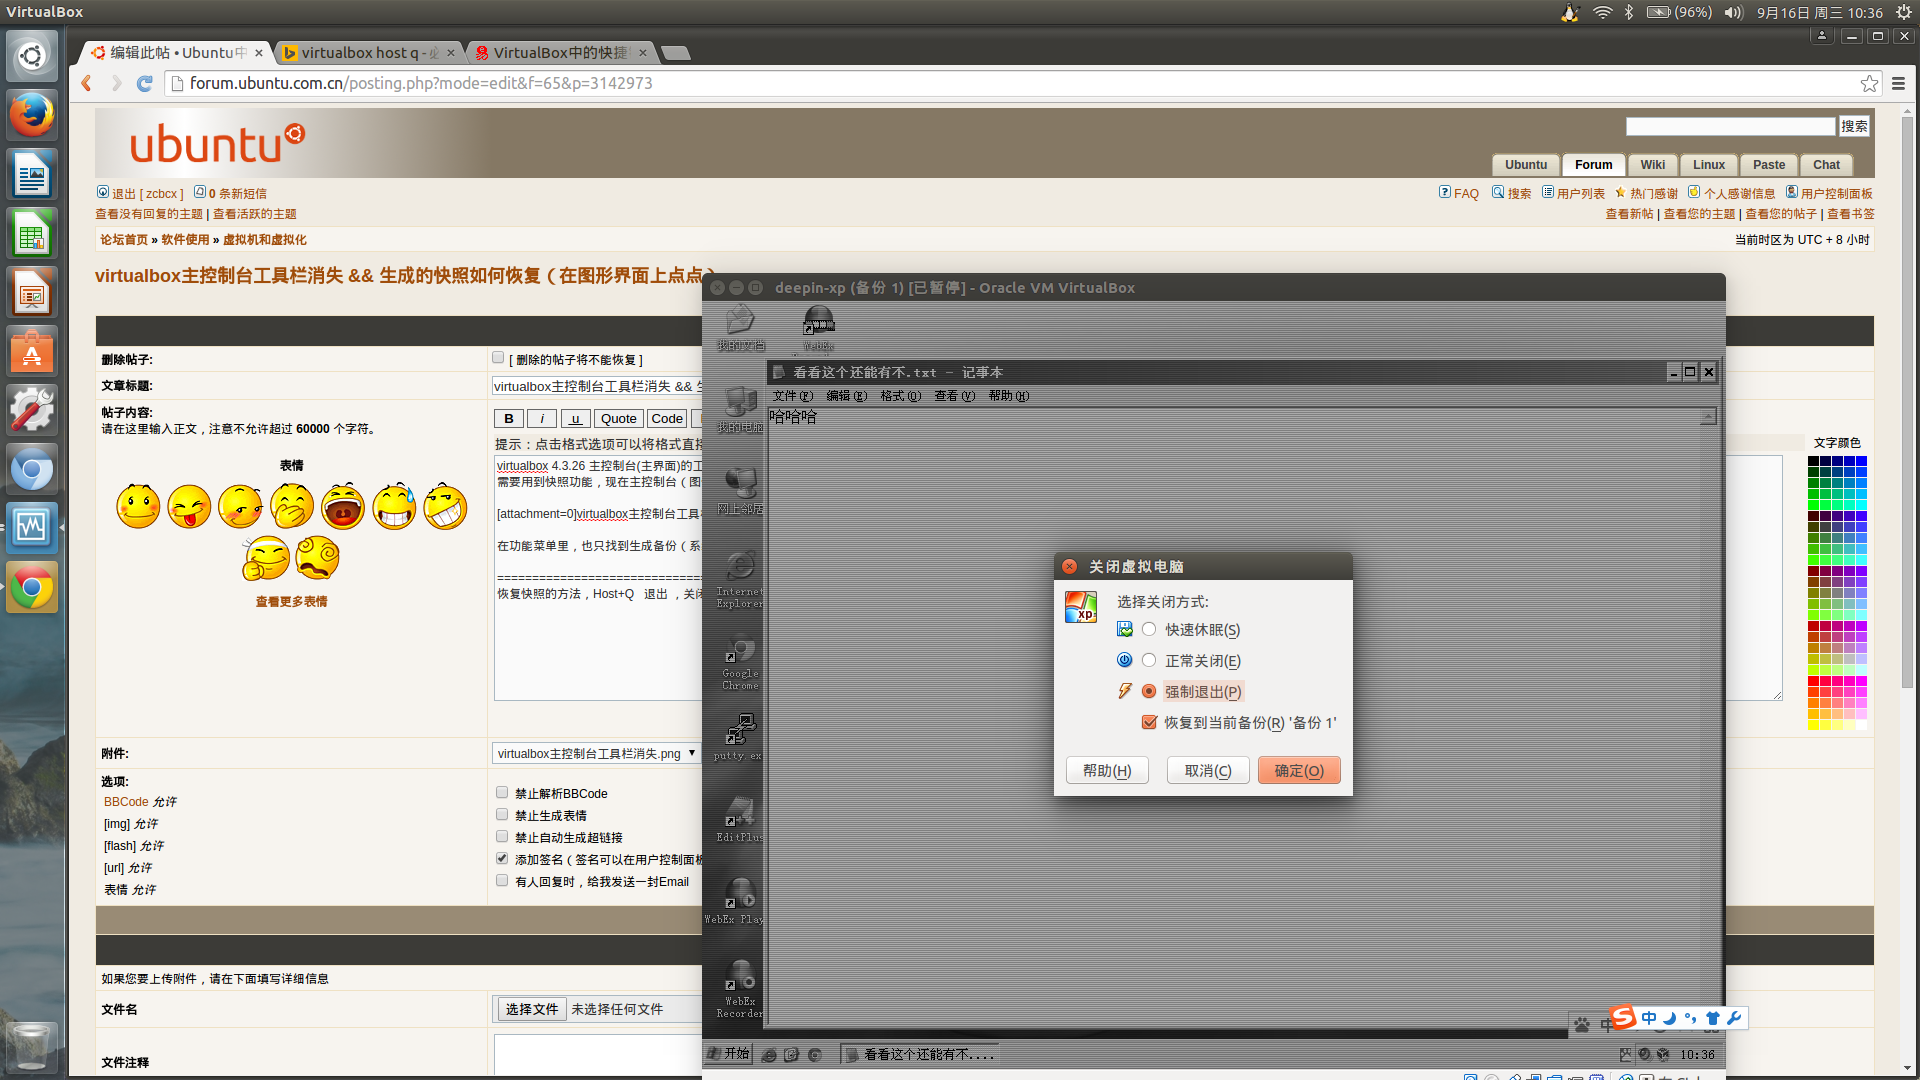Open the Chrome hamburger menu
The image size is (1920, 1080).
click(x=1898, y=83)
